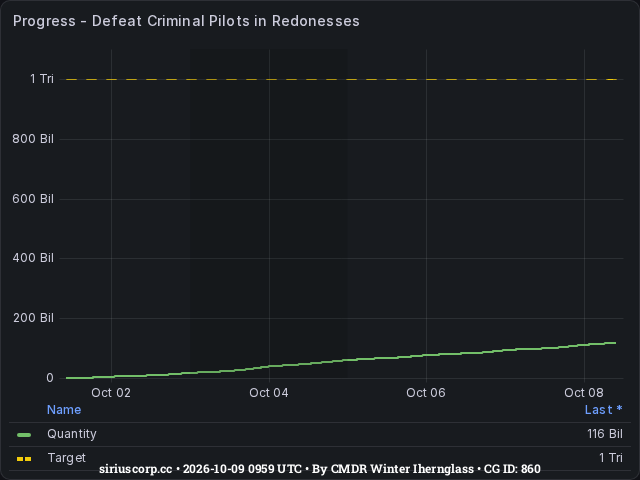Screen dimensions: 640x480
Task: Click the 600 Bil y-axis label
Action: (33, 199)
